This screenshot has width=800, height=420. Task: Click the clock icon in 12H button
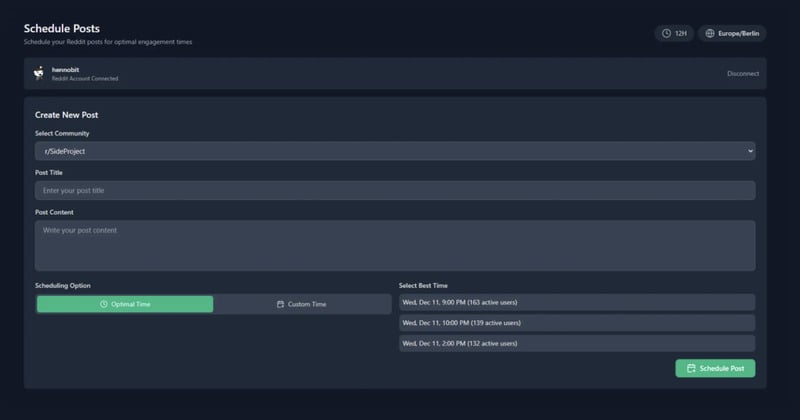tap(667, 33)
